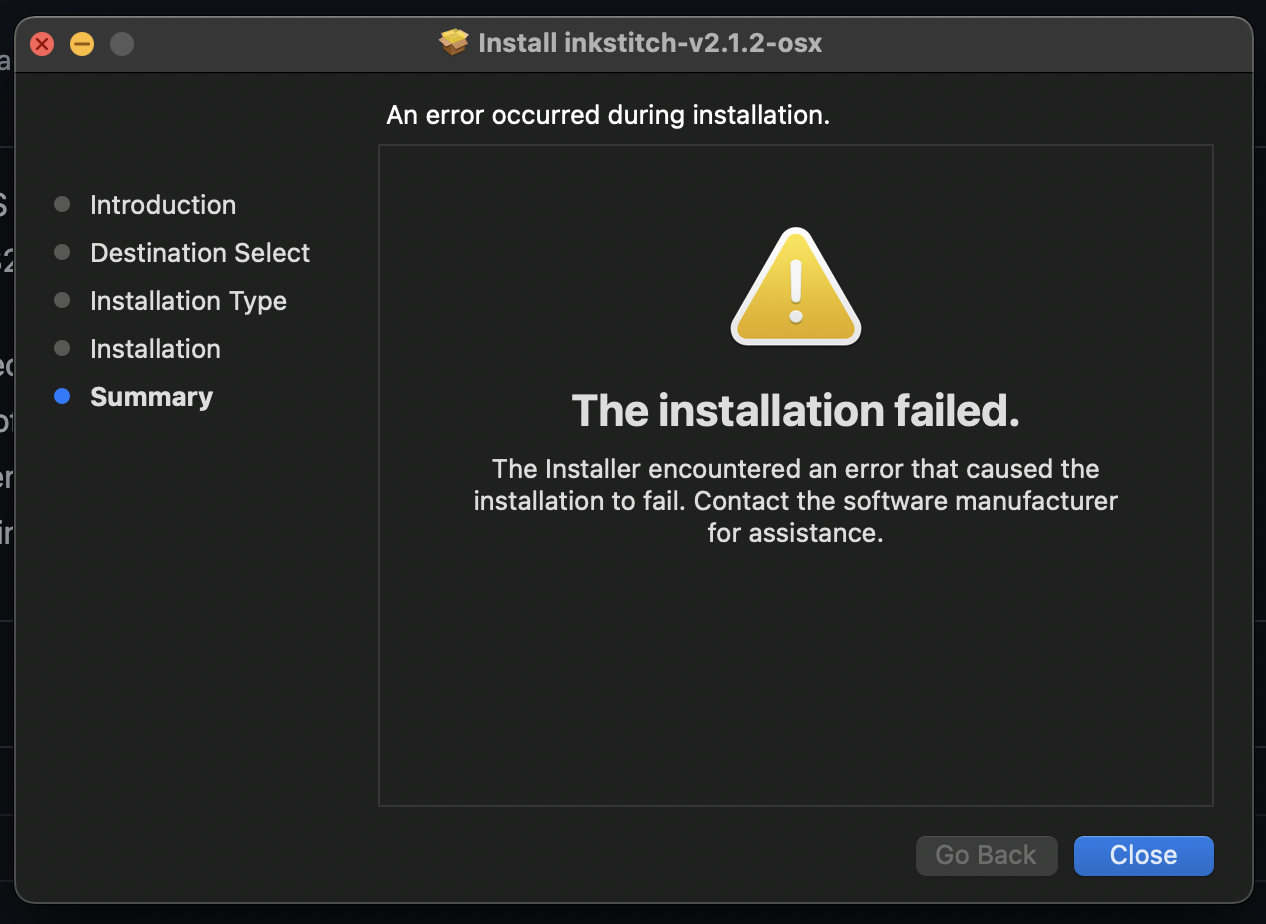Viewport: 1266px width, 924px height.
Task: Select the Destination Select step
Action: tap(200, 252)
